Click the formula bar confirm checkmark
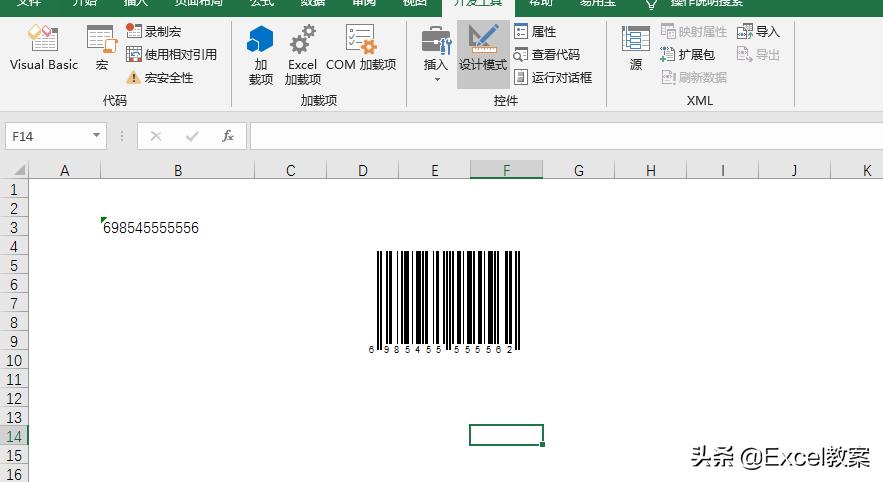Image resolution: width=883 pixels, height=482 pixels. 192,136
